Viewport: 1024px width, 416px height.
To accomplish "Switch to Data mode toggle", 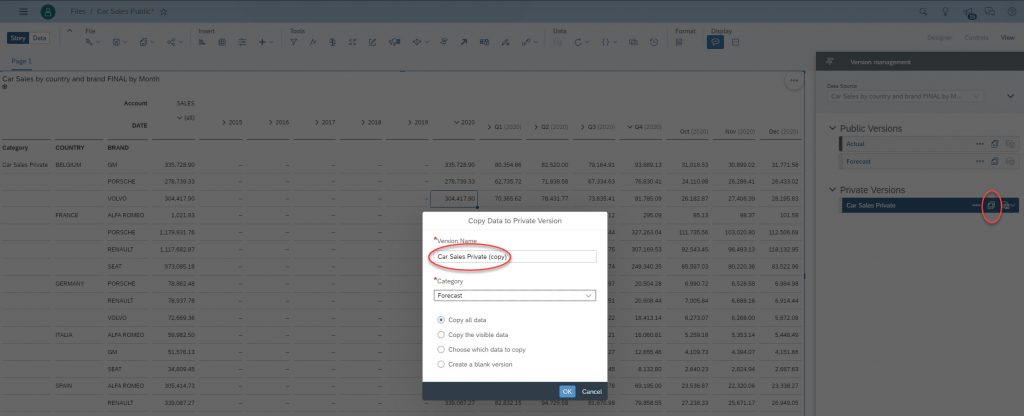I will 39,39.
